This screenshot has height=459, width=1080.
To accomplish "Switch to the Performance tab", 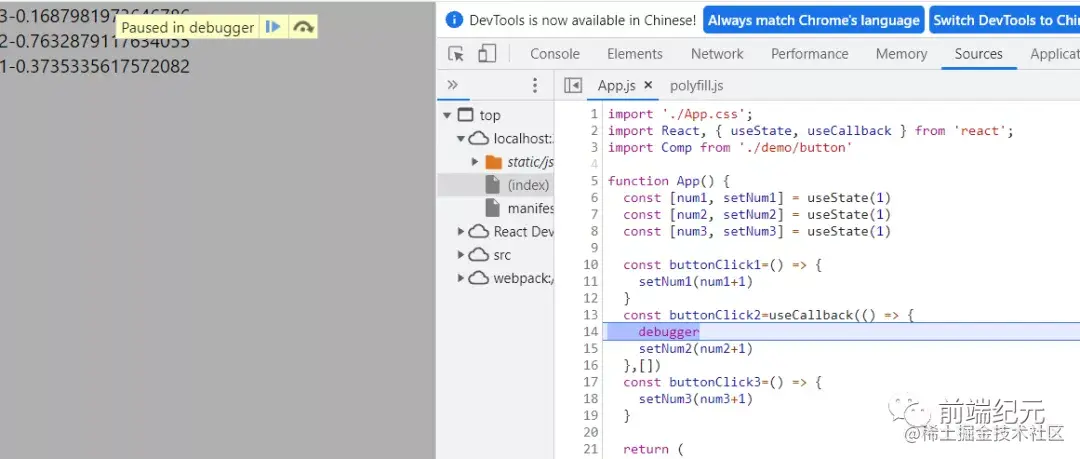I will tap(809, 54).
